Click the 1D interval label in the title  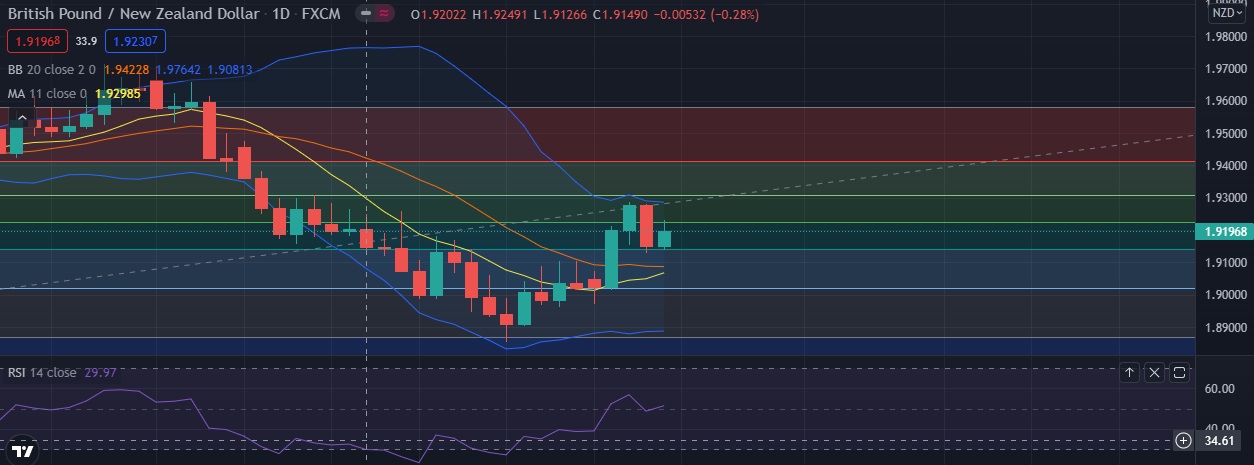coord(282,15)
